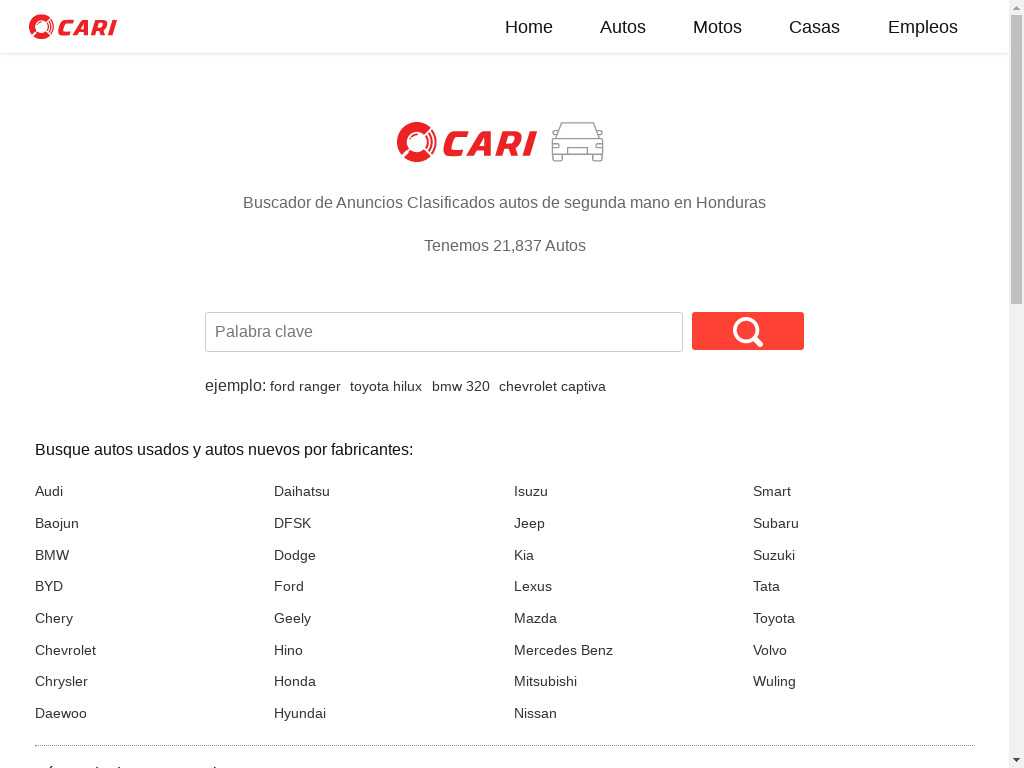Open Volvo listings
This screenshot has width=1024, height=768.
pyautogui.click(x=770, y=650)
